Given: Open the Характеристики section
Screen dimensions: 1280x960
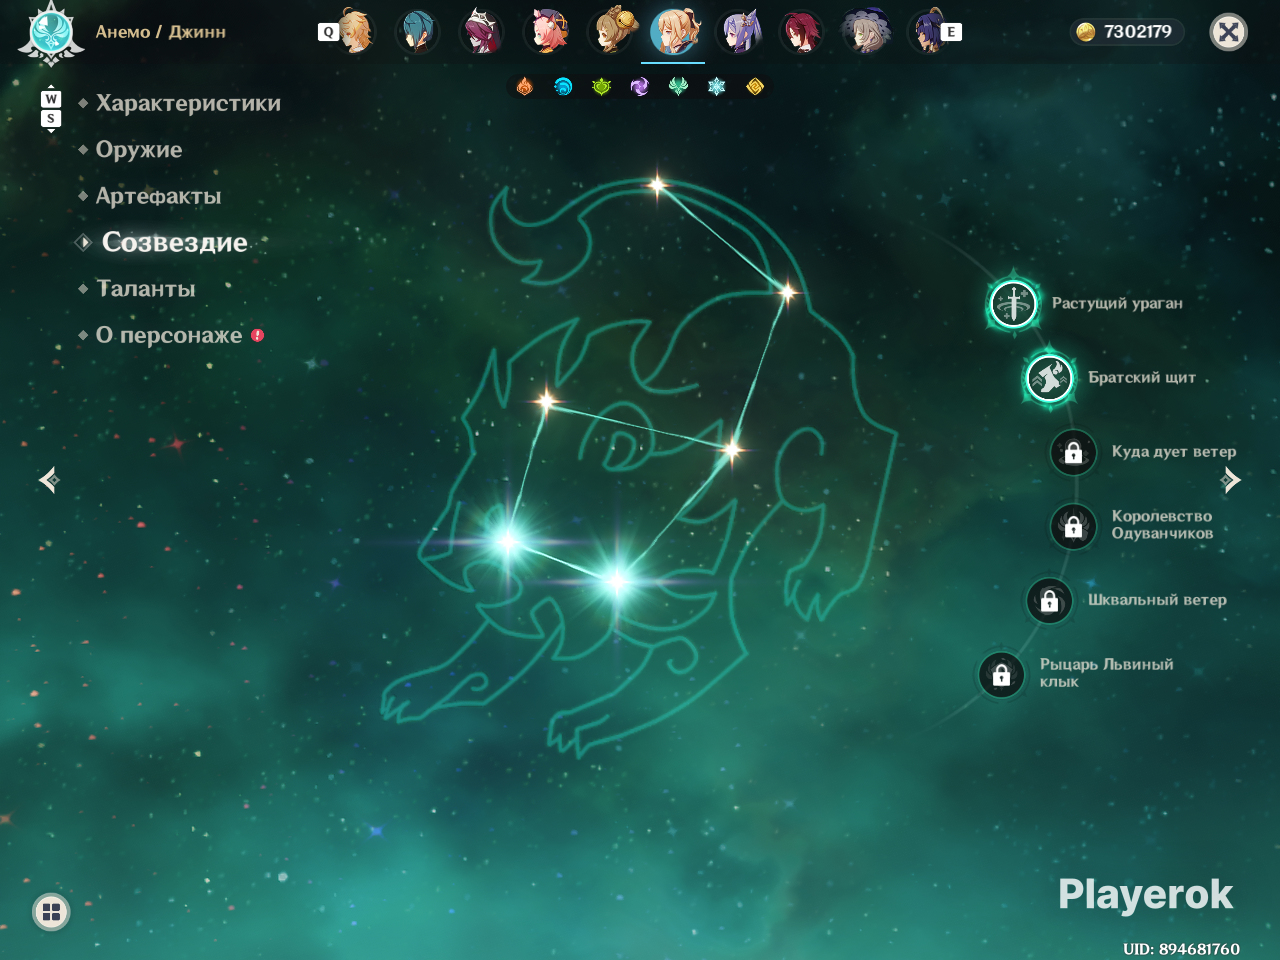Looking at the screenshot, I should pyautogui.click(x=188, y=103).
